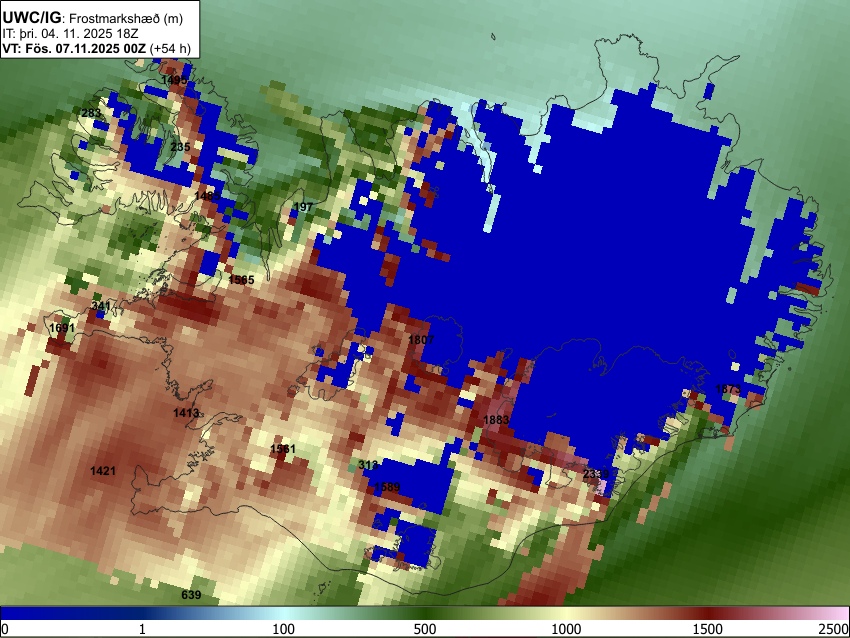Image resolution: width=850 pixels, height=638 pixels.
Task: Click the map value label 283
Action: 91,113
